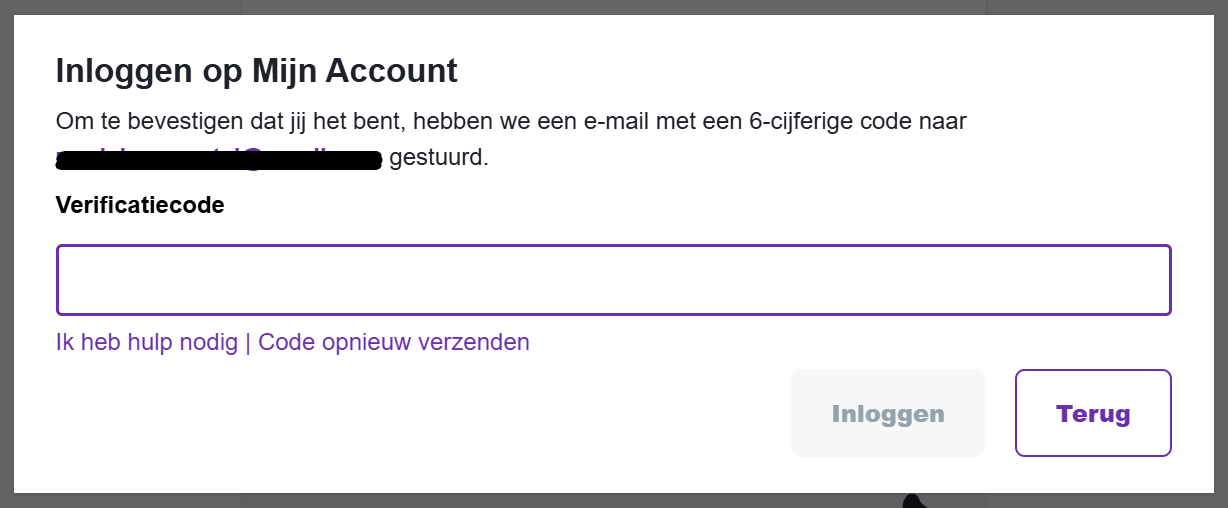Screen dimensions: 1228x508
Task: Return to the previous step via Terug
Action: click(x=1092, y=413)
